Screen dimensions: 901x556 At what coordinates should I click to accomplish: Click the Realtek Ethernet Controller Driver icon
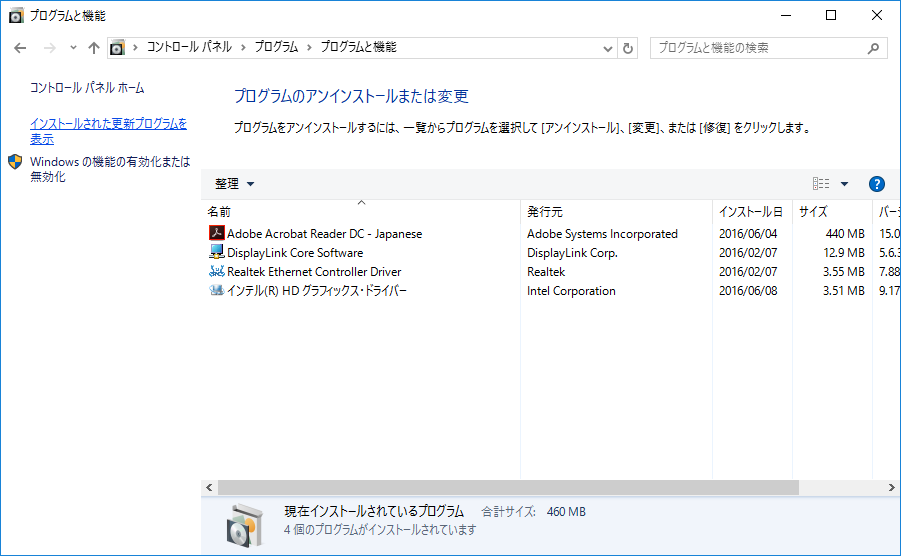click(x=217, y=272)
